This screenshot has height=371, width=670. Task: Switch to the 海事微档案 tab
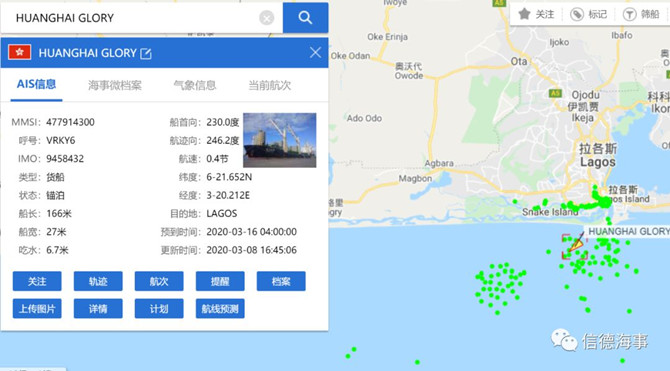115,85
